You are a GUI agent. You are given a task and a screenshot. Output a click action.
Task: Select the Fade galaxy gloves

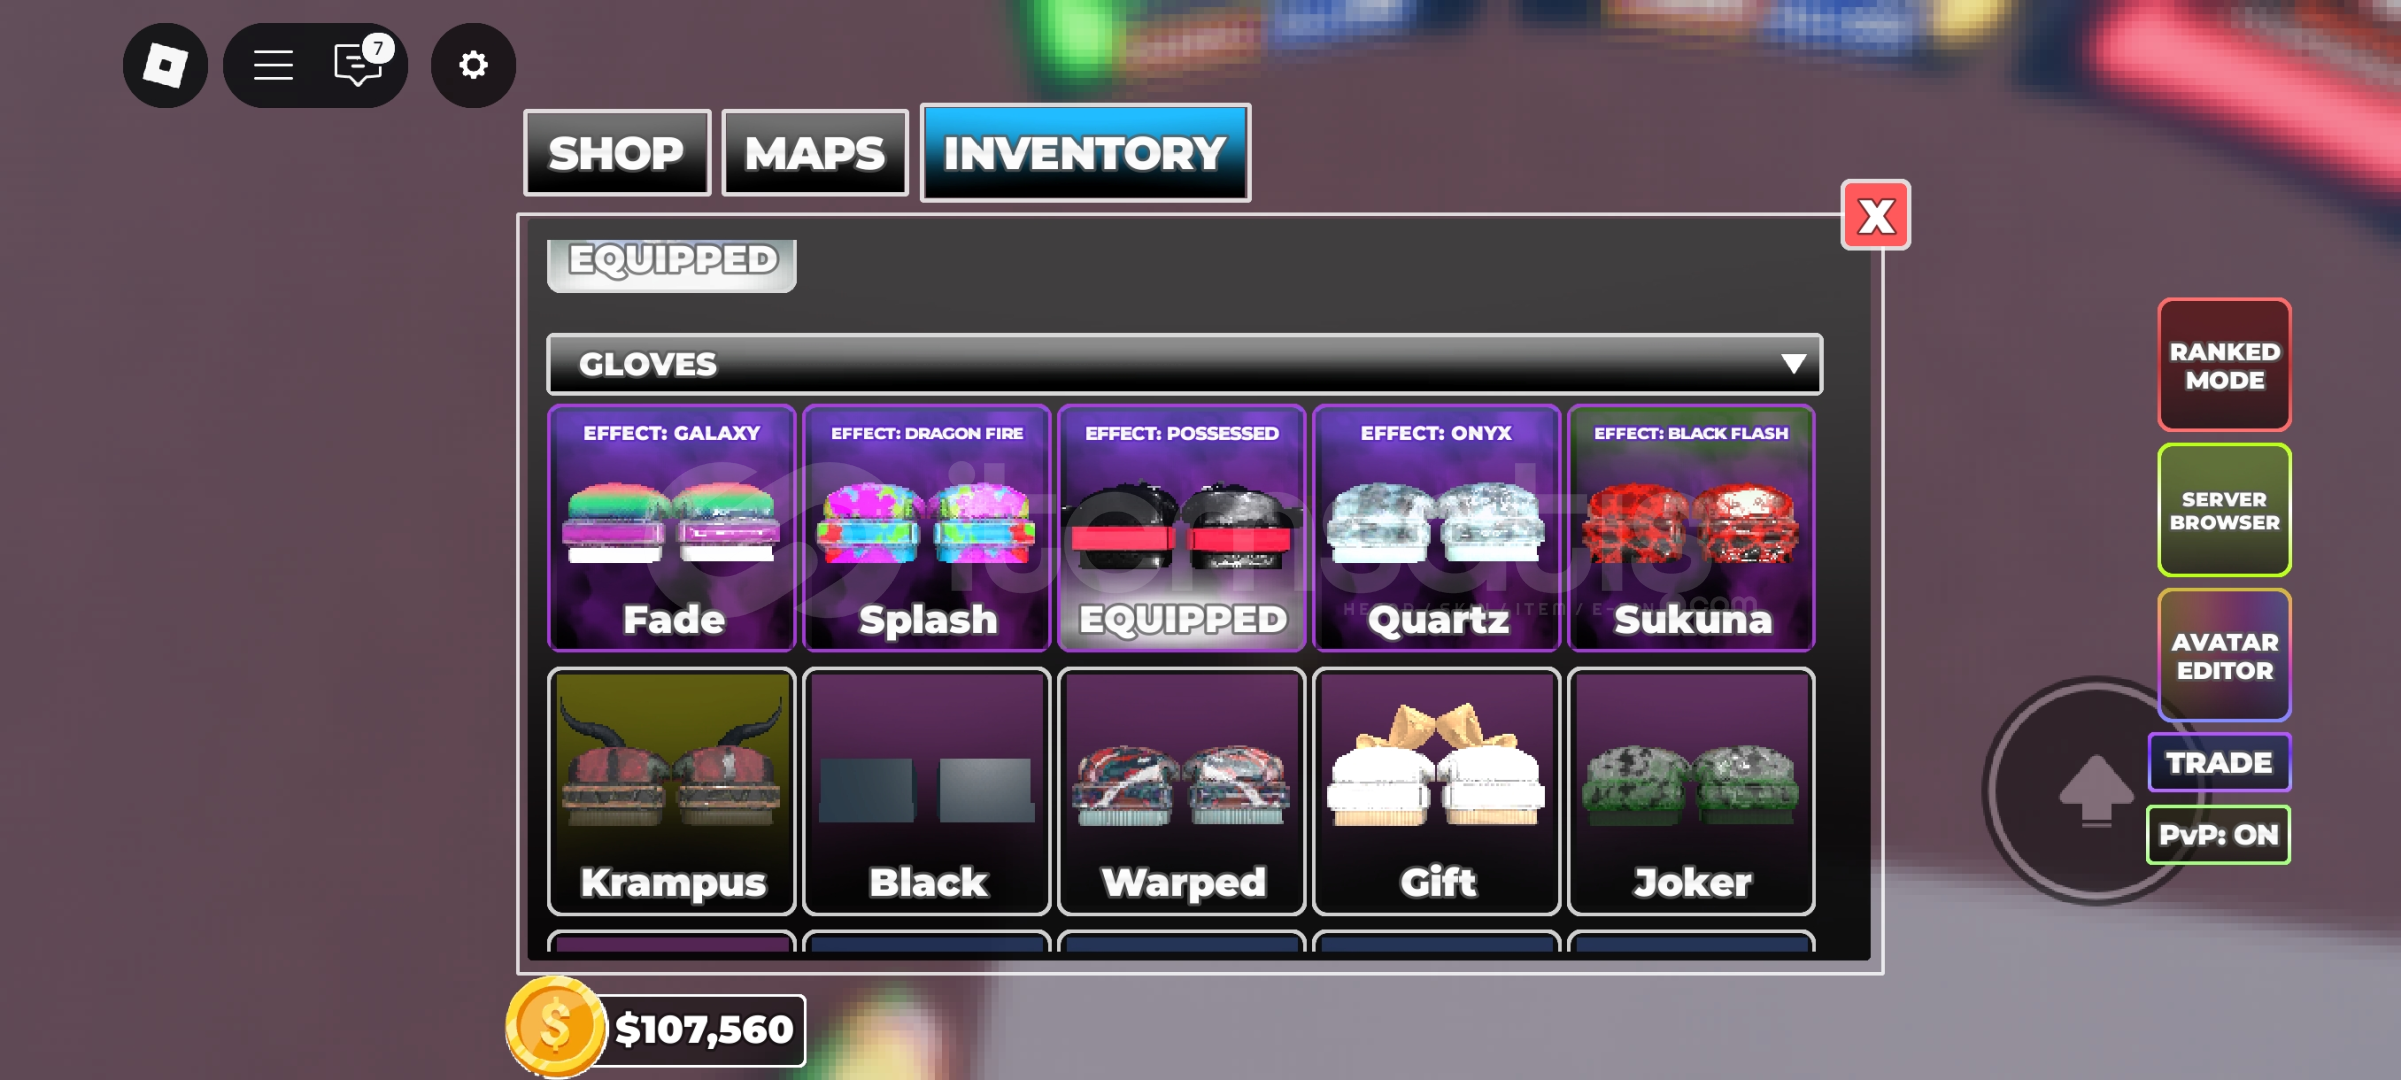click(672, 528)
